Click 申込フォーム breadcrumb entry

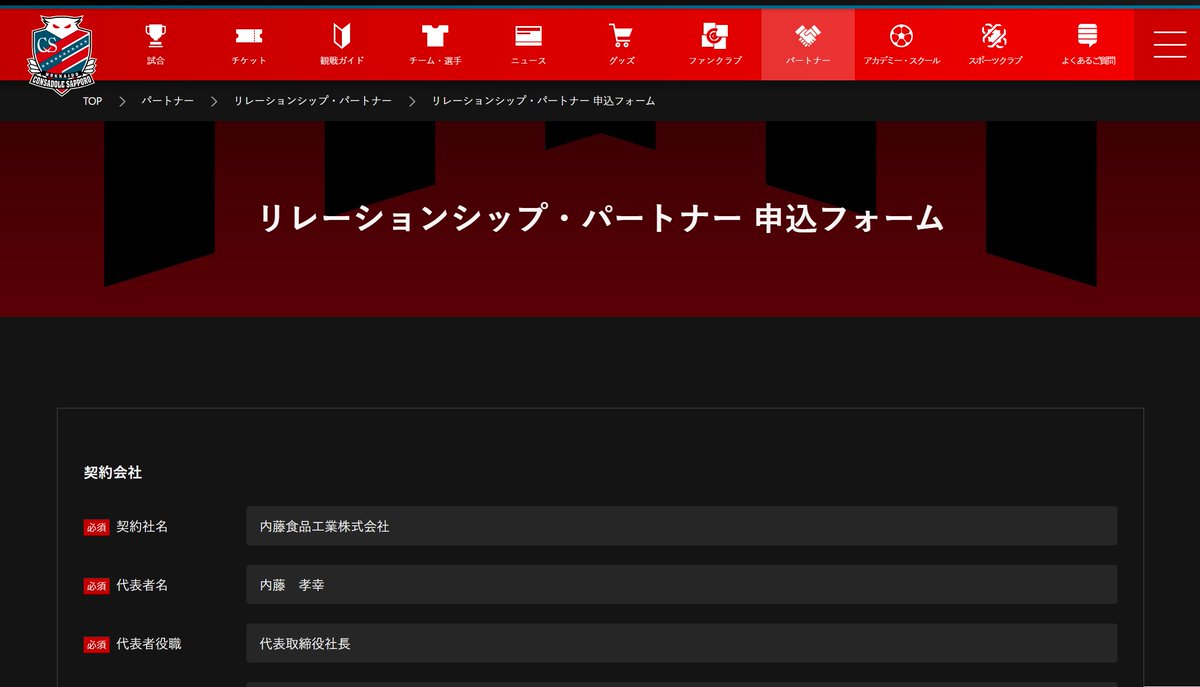543,101
